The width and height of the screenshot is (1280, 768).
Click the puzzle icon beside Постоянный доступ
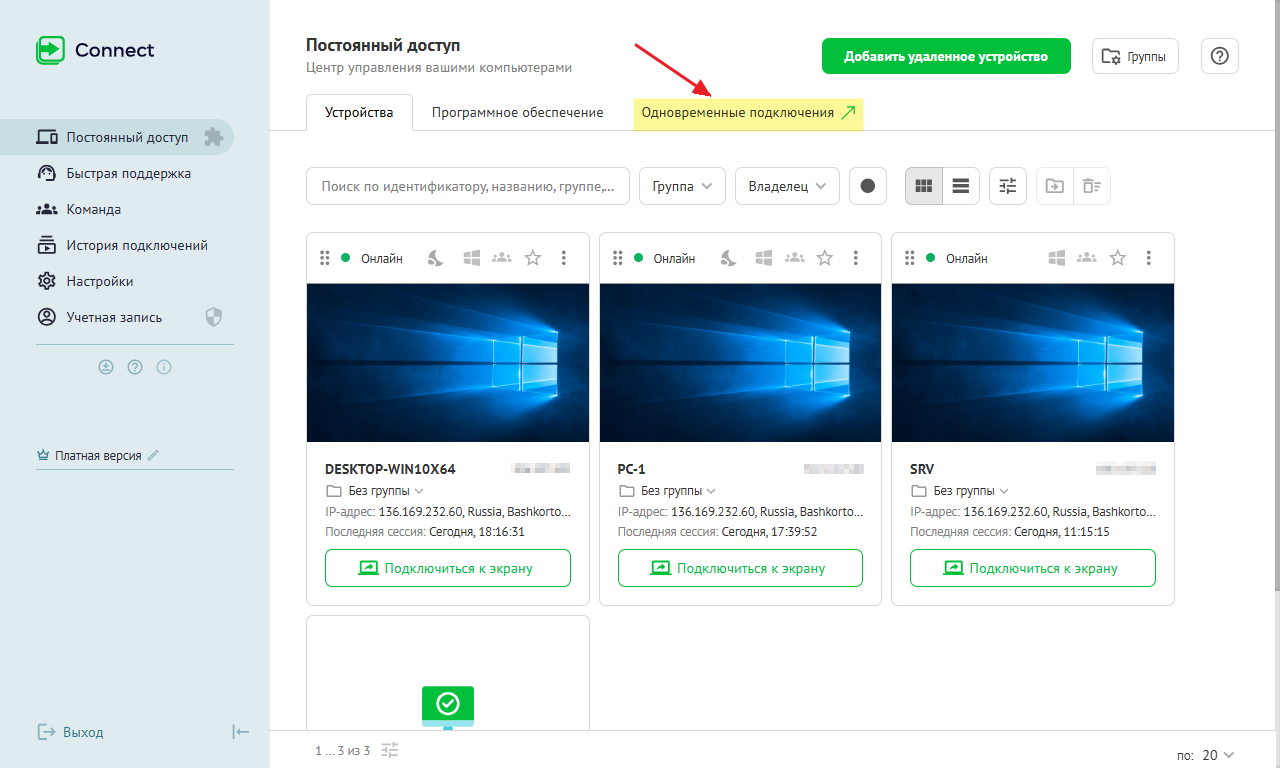[212, 137]
